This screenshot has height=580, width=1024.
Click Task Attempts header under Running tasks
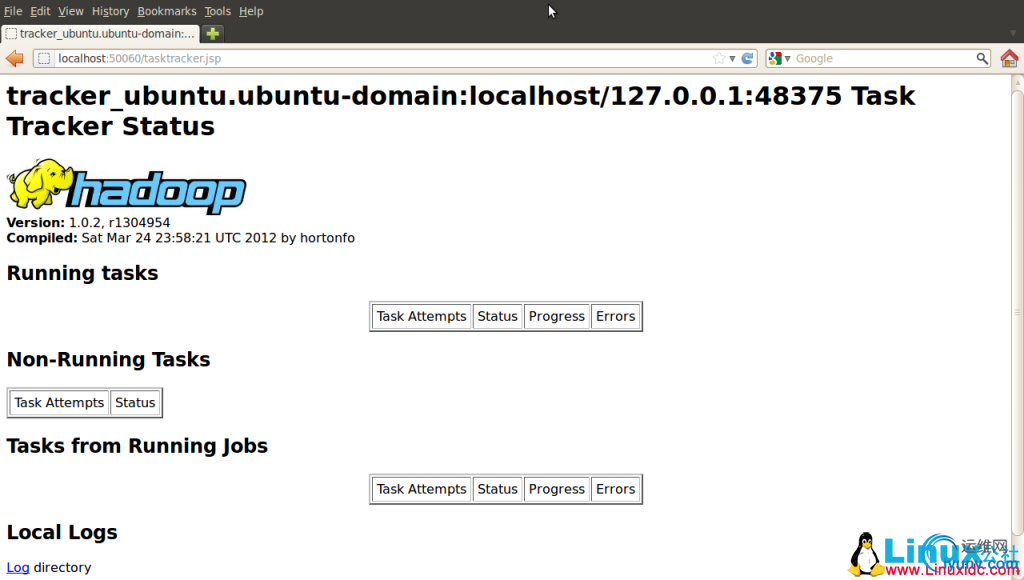[421, 316]
